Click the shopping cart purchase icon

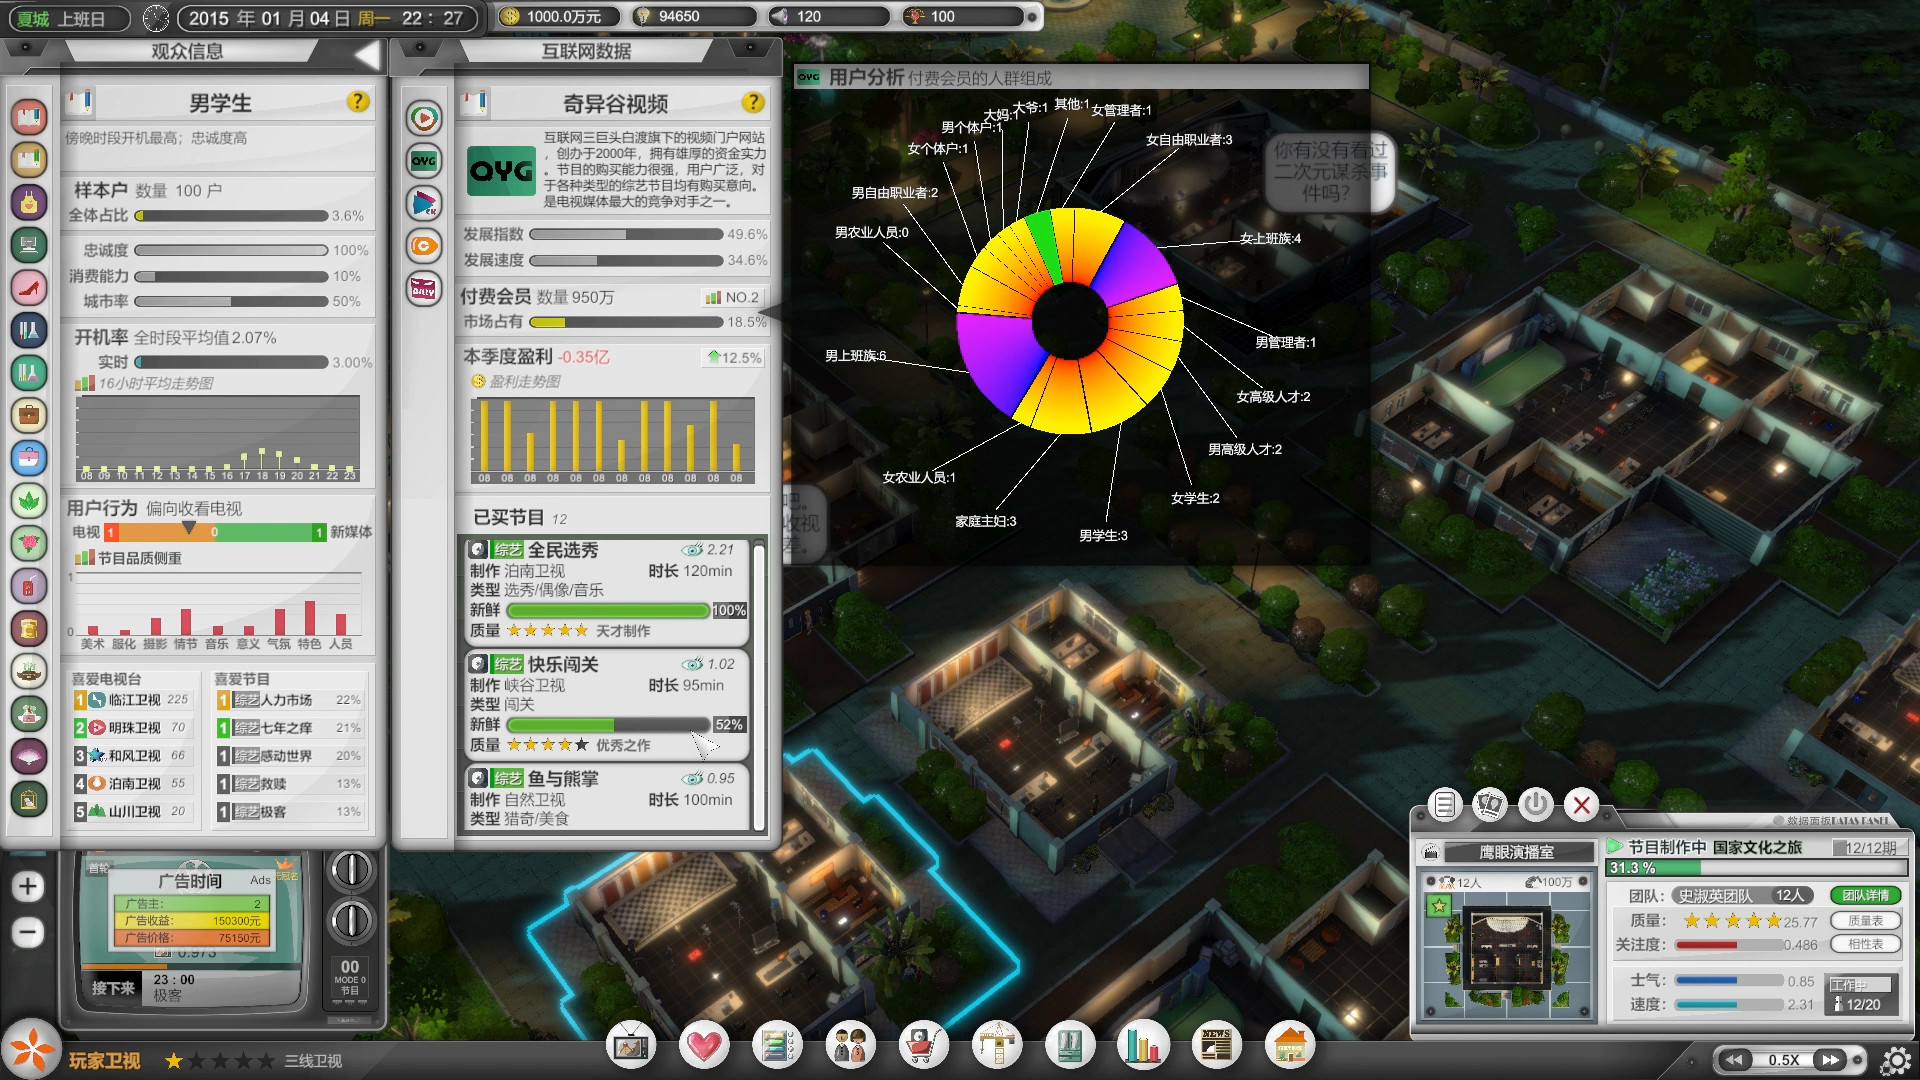pos(923,1046)
